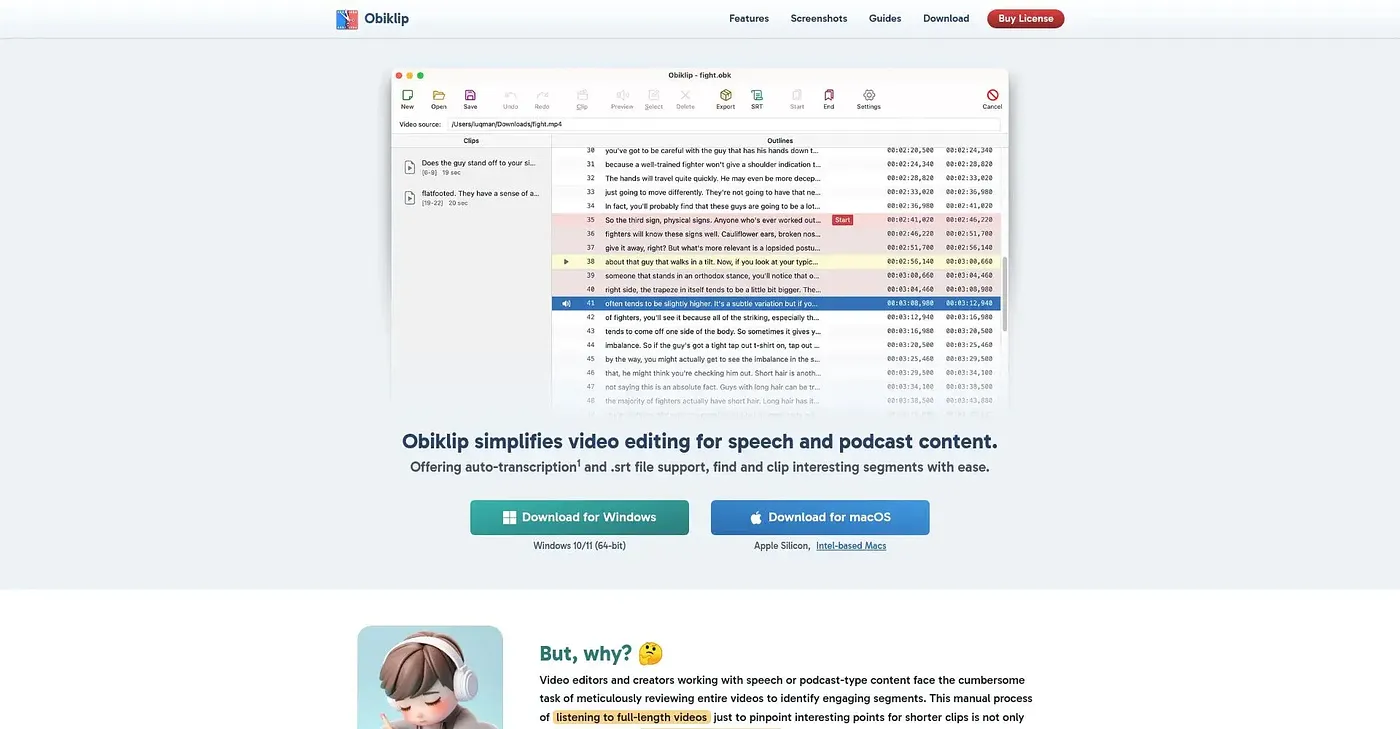Click the end timestamp 00:03:12,940 on row 41
This screenshot has width=1400, height=729.
[x=969, y=303]
